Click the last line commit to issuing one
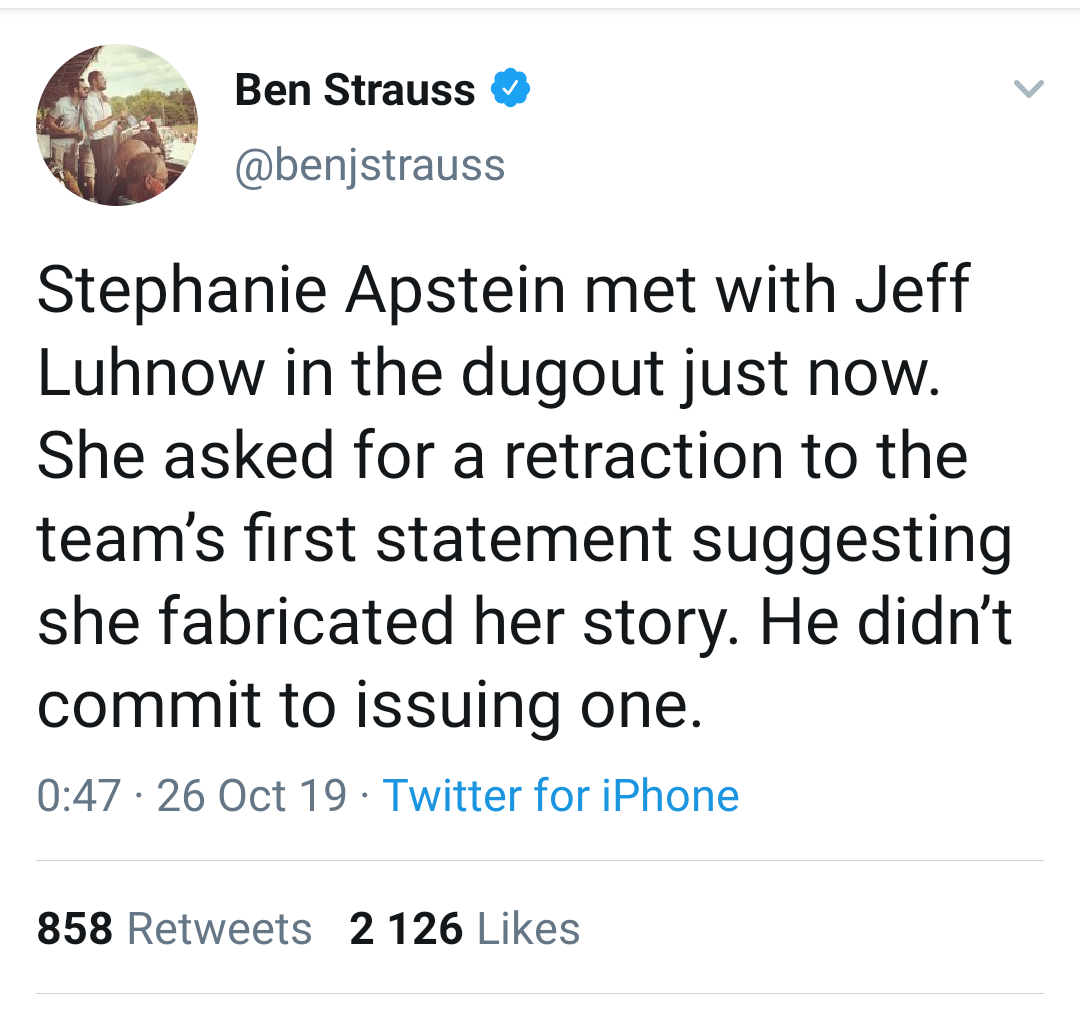Screen dimensions: 1080x1017 [x=370, y=706]
